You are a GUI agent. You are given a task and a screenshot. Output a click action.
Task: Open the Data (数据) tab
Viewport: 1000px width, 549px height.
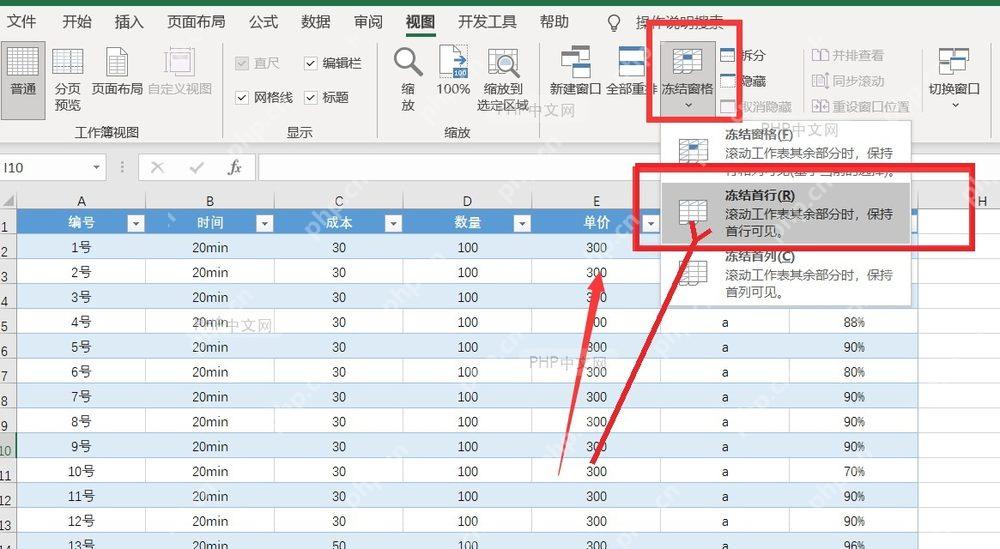coord(316,22)
